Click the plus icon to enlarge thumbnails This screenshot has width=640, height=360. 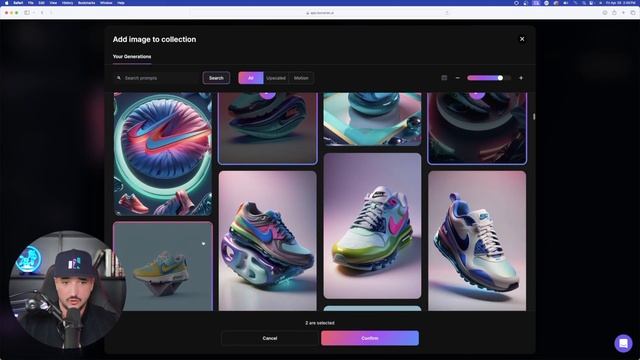pyautogui.click(x=521, y=78)
